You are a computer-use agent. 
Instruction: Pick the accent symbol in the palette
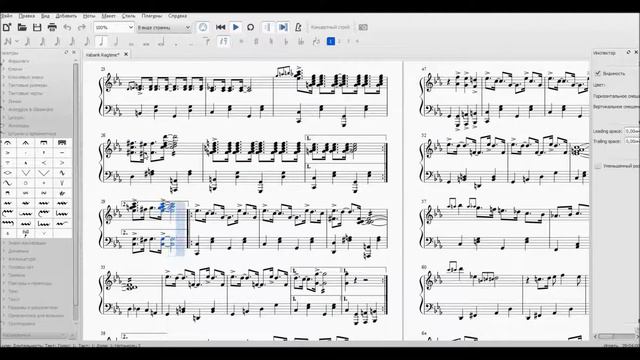tap(8, 153)
